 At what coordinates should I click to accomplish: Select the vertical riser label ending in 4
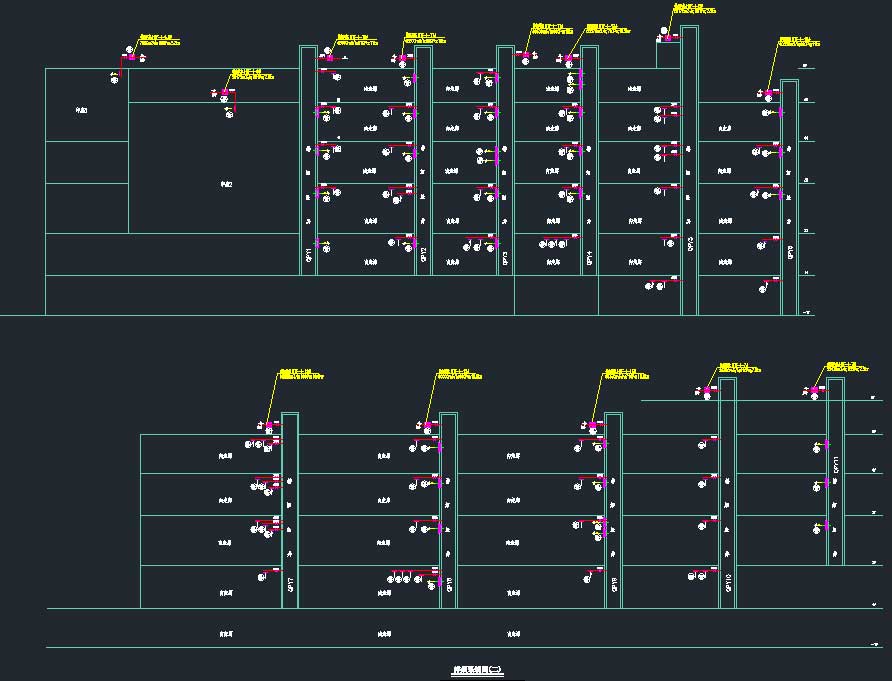pos(589,258)
